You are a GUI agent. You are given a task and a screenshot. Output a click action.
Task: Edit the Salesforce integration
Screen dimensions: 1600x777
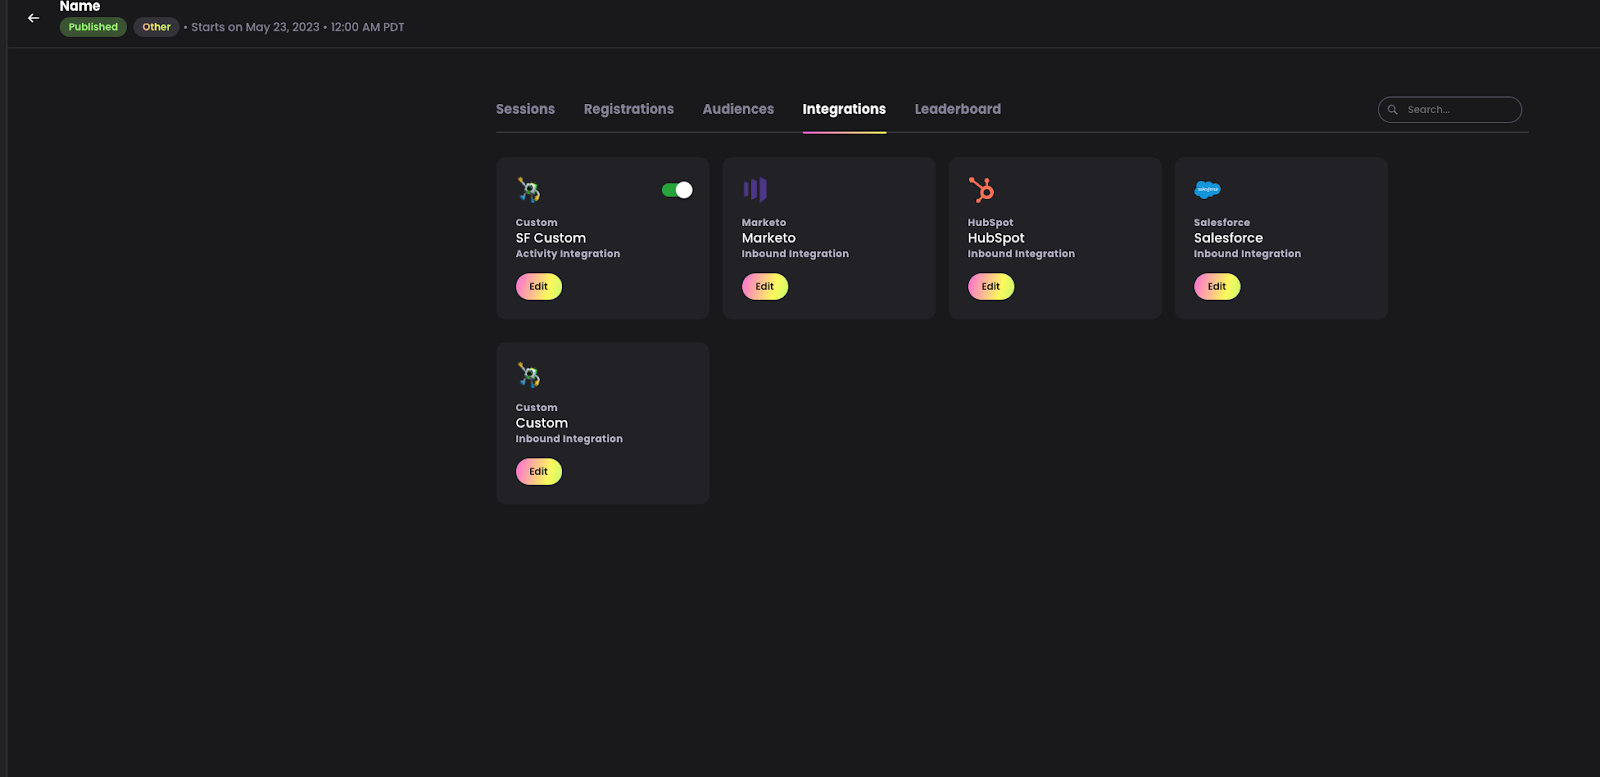(x=1217, y=287)
